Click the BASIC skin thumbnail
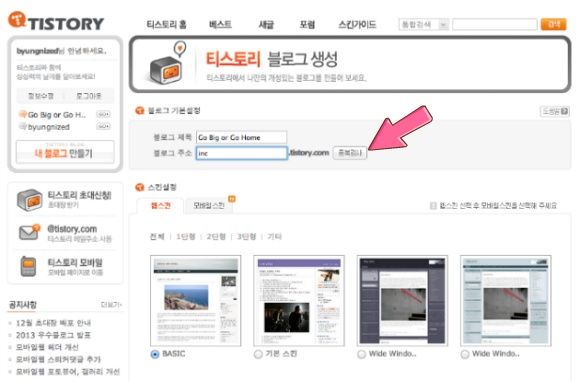 (196, 300)
